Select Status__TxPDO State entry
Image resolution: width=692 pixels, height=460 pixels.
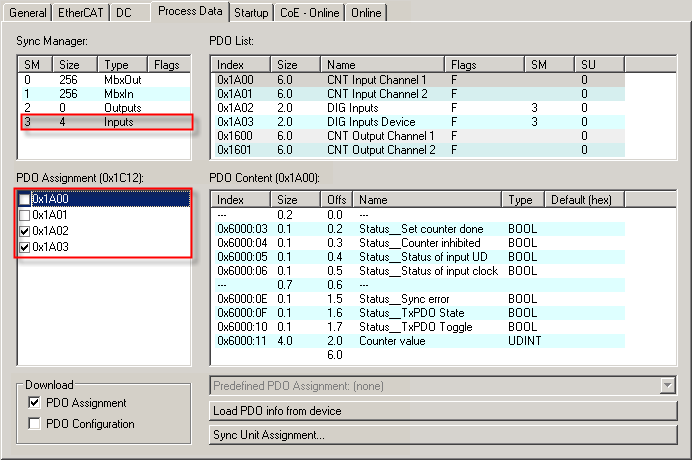click(x=418, y=313)
